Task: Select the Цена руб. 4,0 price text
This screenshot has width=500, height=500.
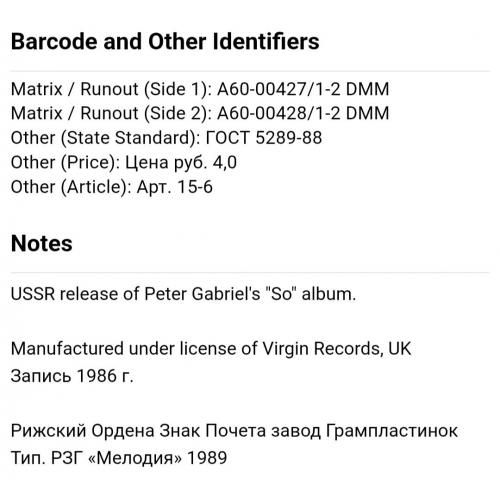Action: coord(181,163)
